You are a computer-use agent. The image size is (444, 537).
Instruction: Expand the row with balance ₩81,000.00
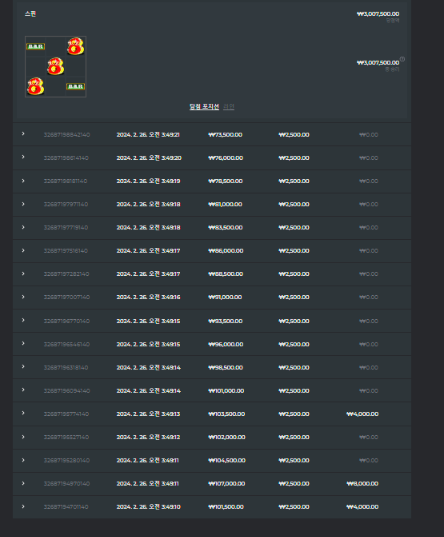pyautogui.click(x=23, y=204)
